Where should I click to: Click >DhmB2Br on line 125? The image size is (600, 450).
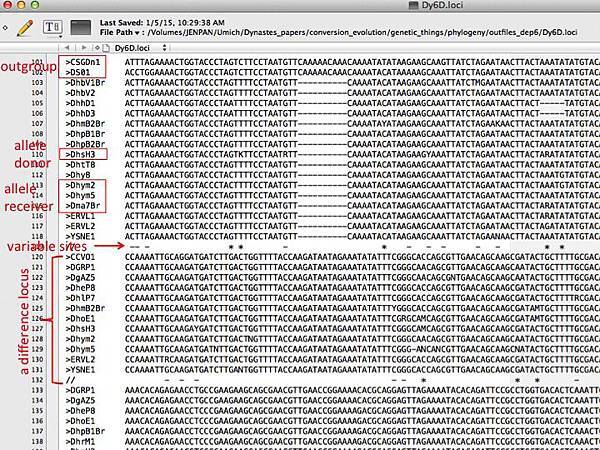point(85,308)
